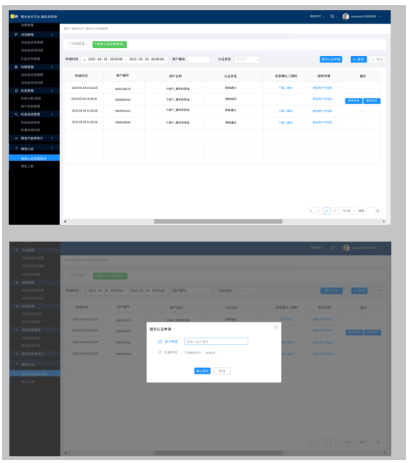Click the export icon button beside search
This screenshot has width=410, height=463.
[x=378, y=59]
